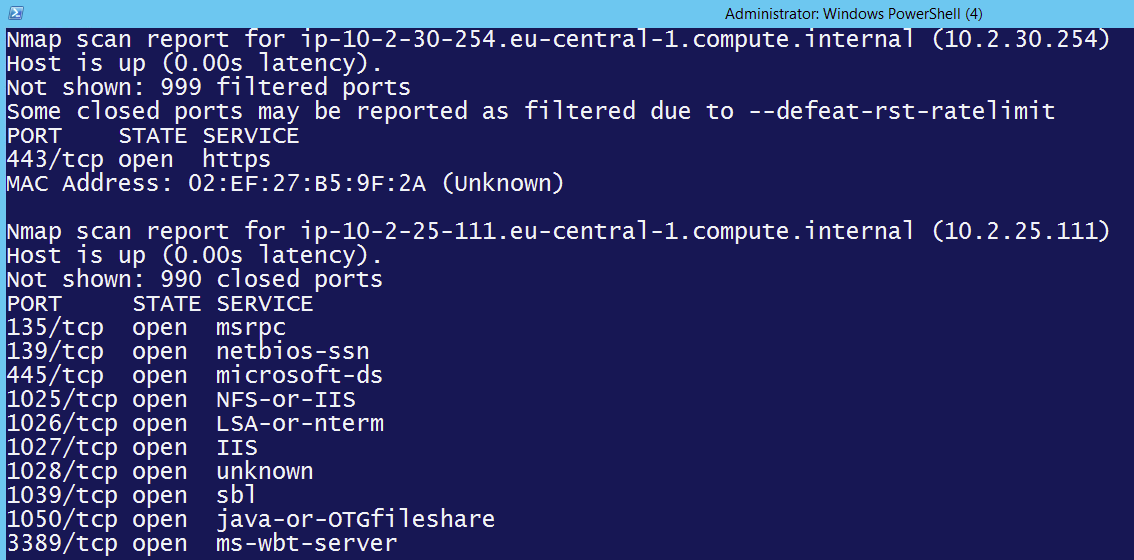Screen dimensions: 1134x560
Task: Click the ms-wbt-server service name
Action: coord(306,543)
